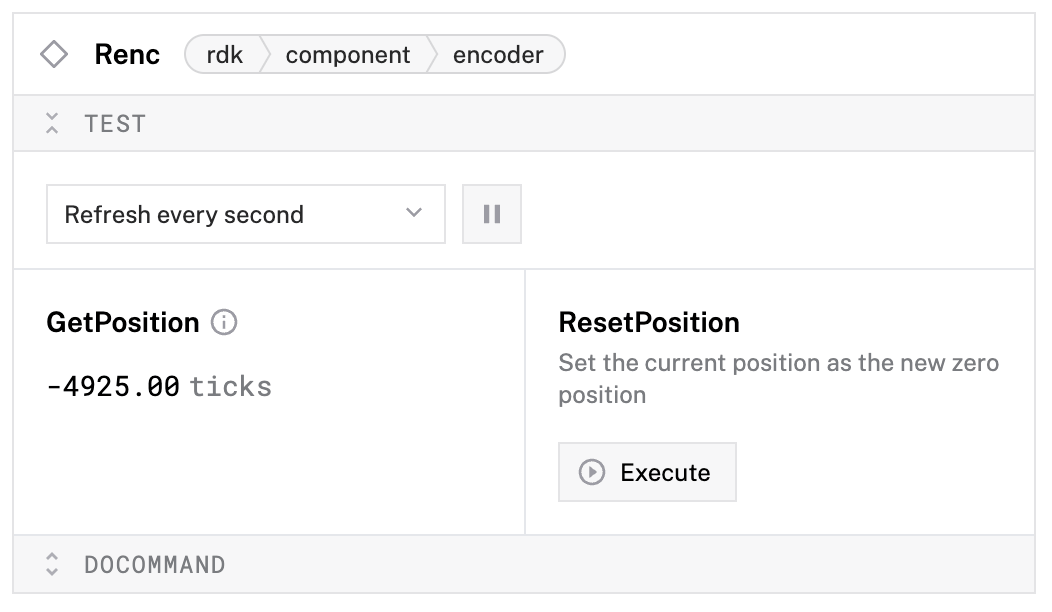Execute the ResetPosition command
The width and height of the screenshot is (1052, 612).
click(647, 472)
